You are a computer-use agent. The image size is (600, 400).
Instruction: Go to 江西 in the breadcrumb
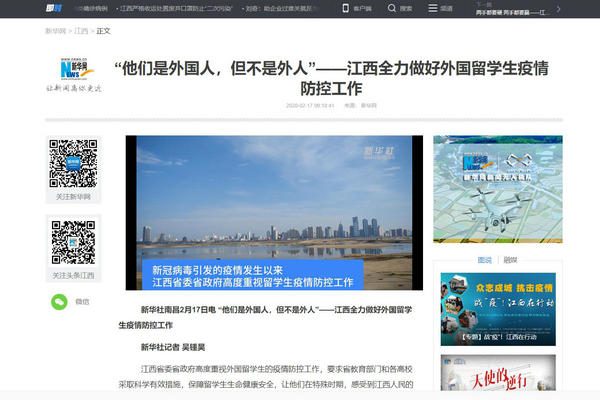point(81,31)
